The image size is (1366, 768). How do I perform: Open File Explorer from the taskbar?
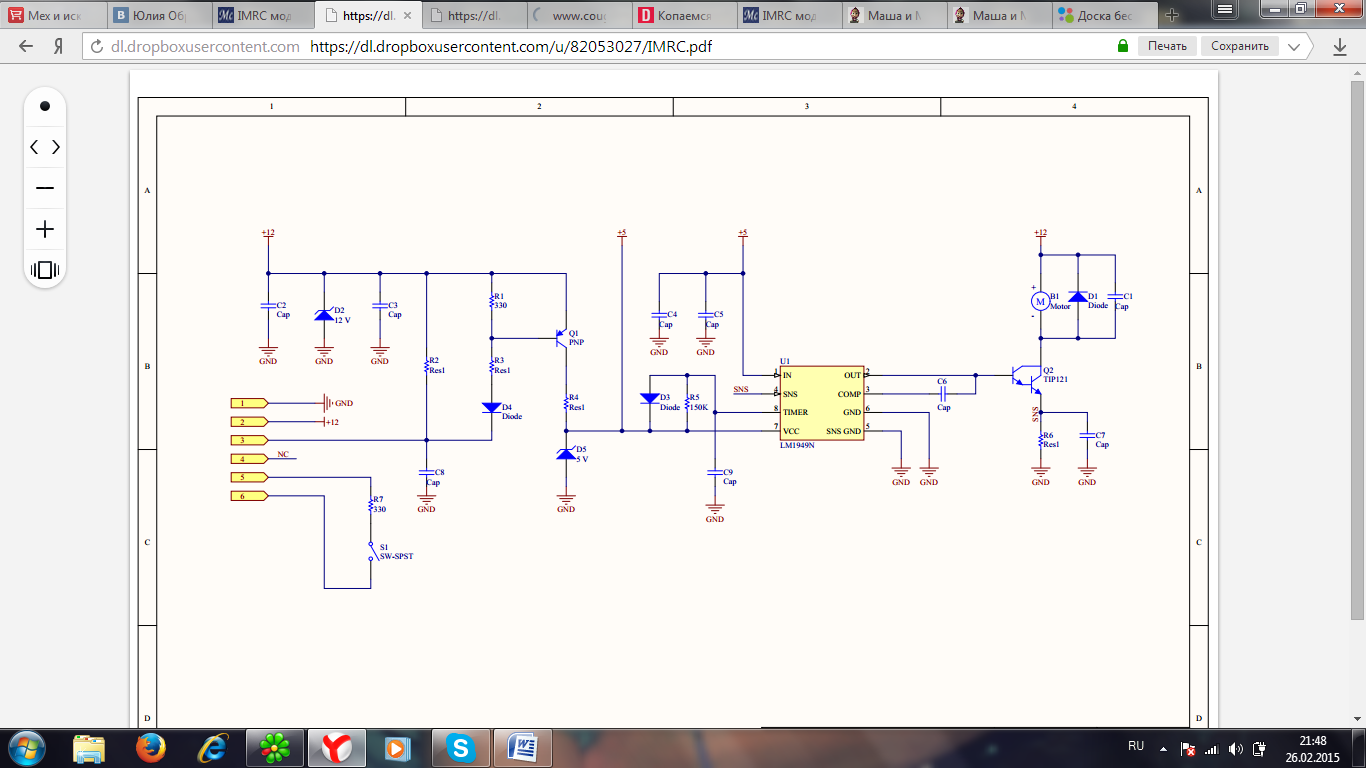[88, 747]
